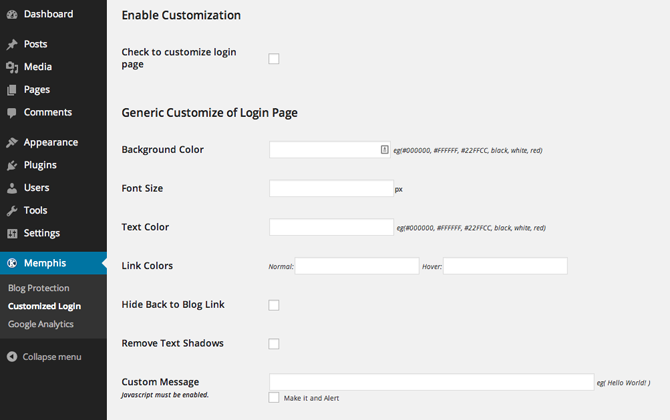Viewport: 670px width, 420px height.
Task: Go to the Google Analytics submenu link
Action: click(40, 324)
